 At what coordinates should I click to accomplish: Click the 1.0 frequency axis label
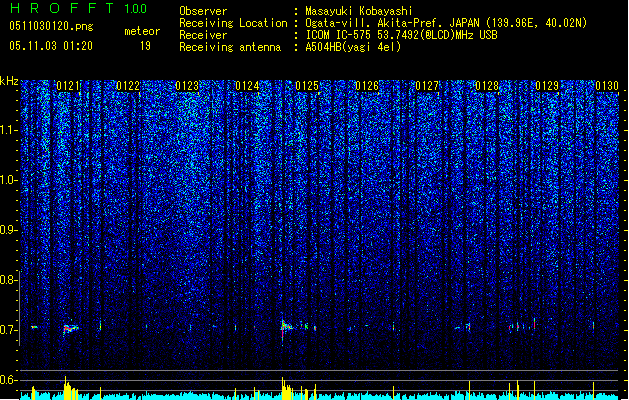point(8,180)
